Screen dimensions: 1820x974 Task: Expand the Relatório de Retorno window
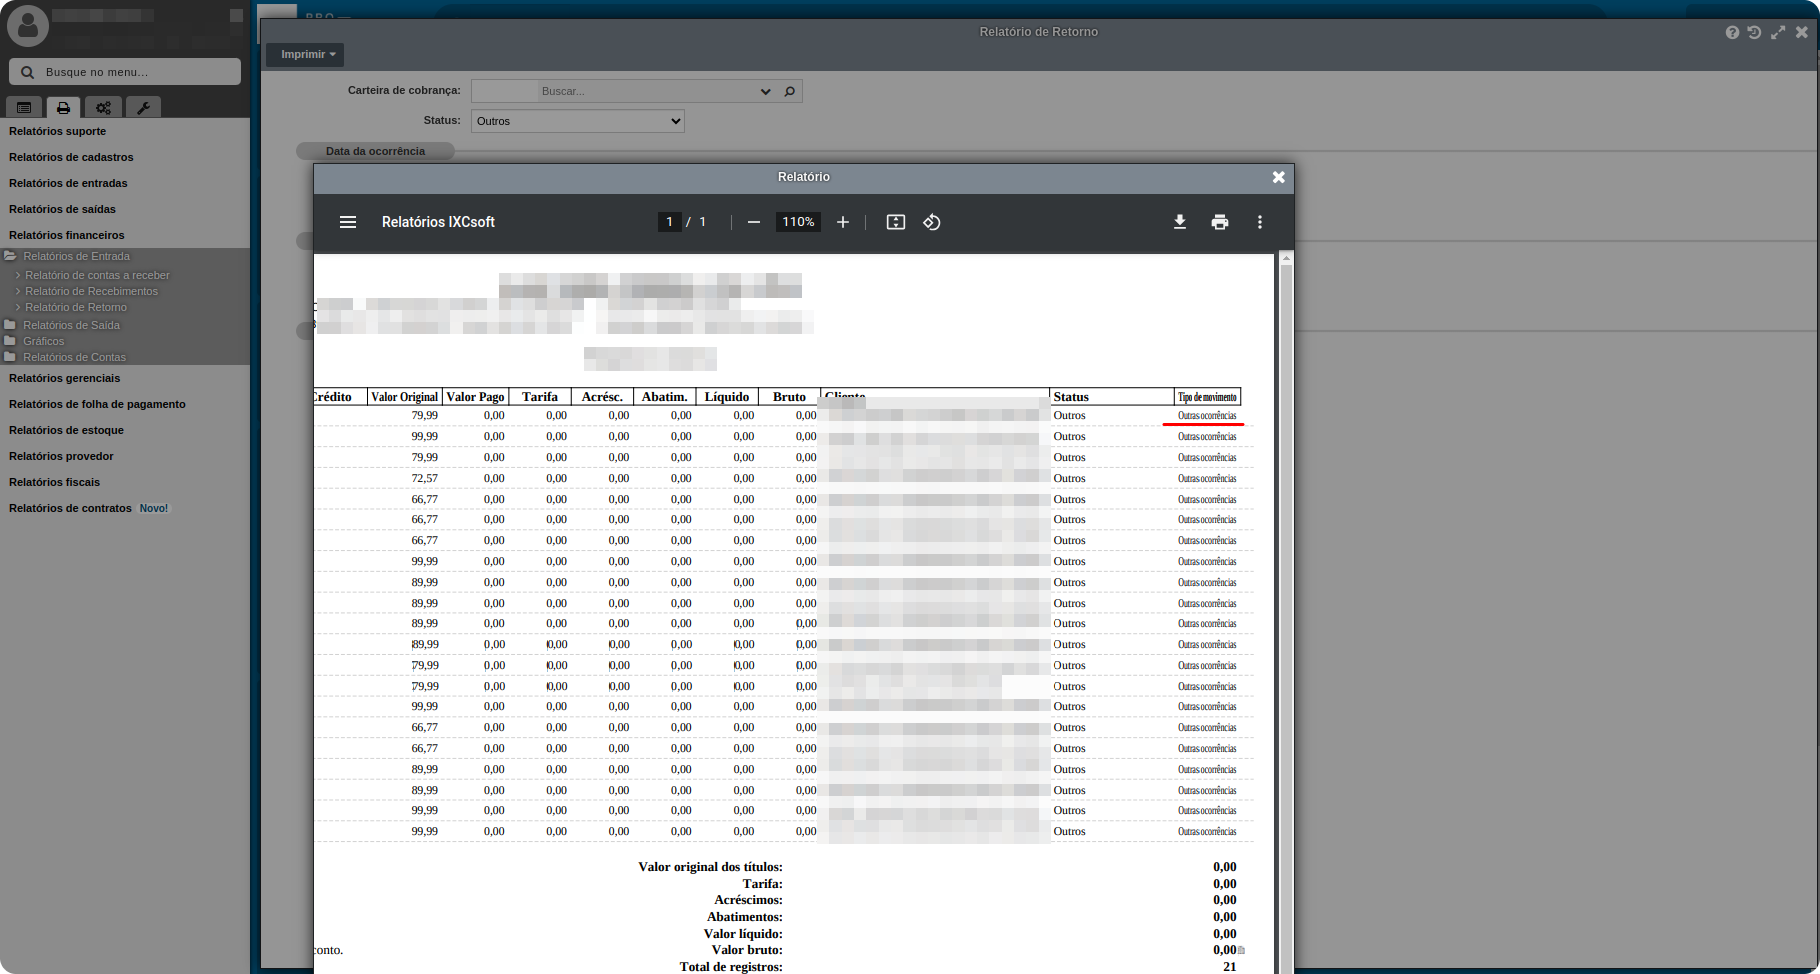(1778, 32)
